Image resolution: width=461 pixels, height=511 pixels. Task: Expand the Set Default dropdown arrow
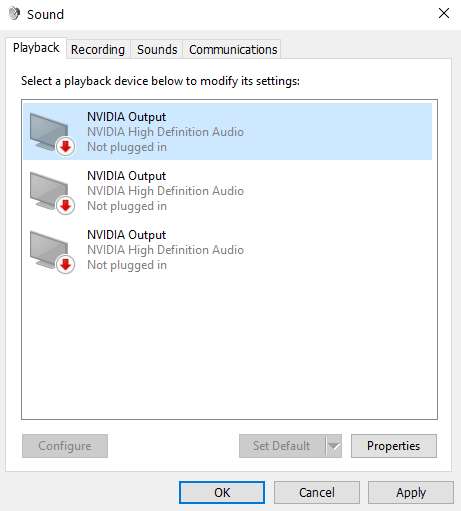tap(334, 446)
